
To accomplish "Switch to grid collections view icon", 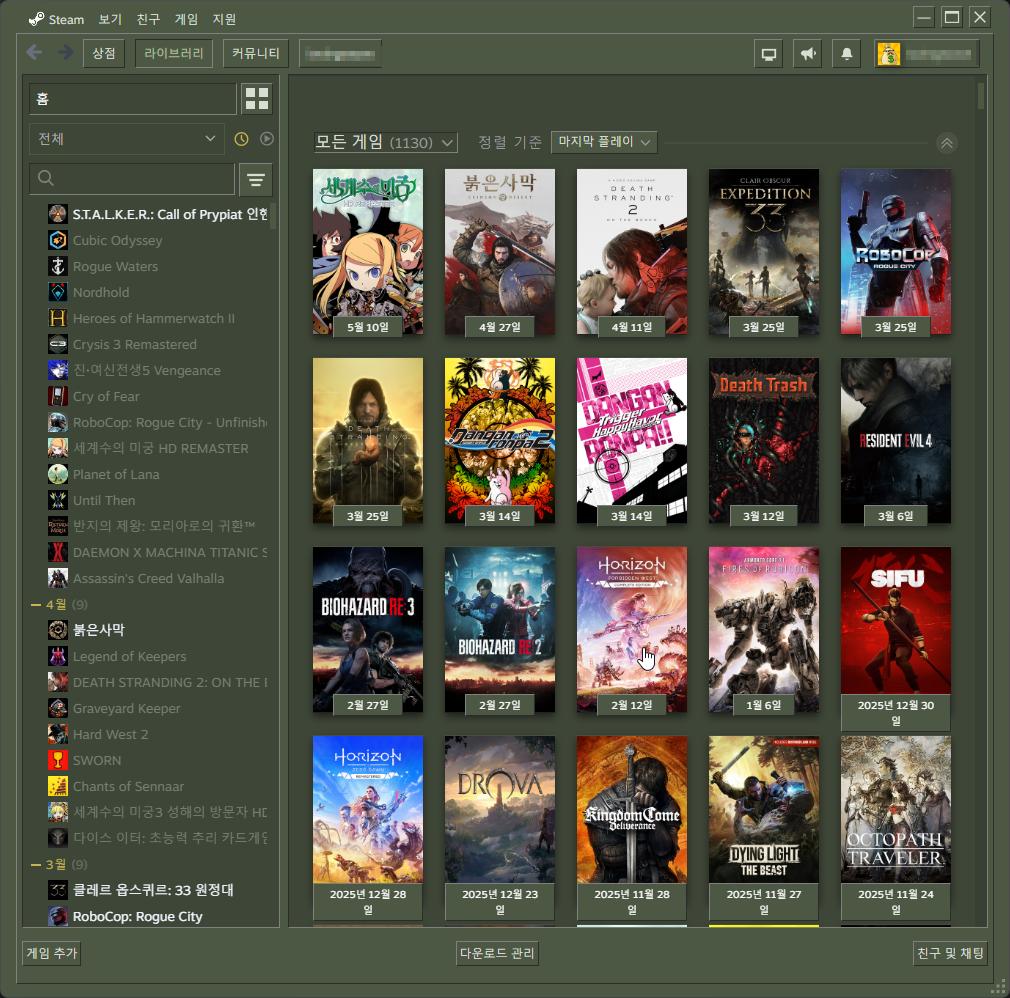I will (x=257, y=99).
